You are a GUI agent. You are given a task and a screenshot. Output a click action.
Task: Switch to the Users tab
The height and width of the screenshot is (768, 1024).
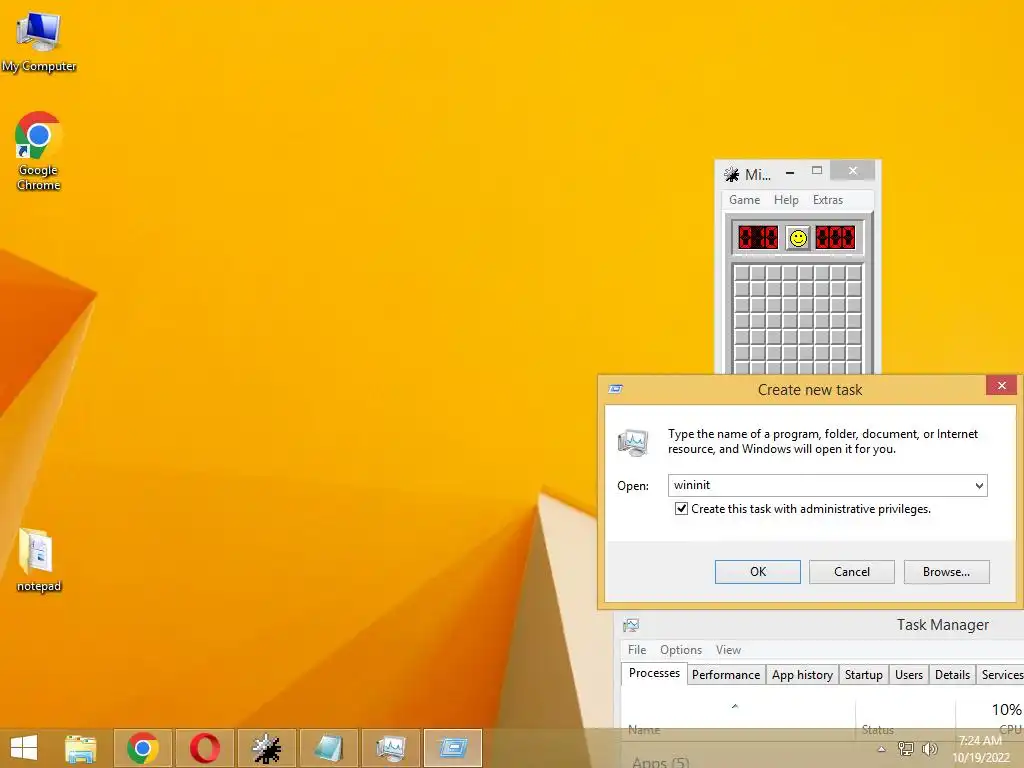coord(909,675)
